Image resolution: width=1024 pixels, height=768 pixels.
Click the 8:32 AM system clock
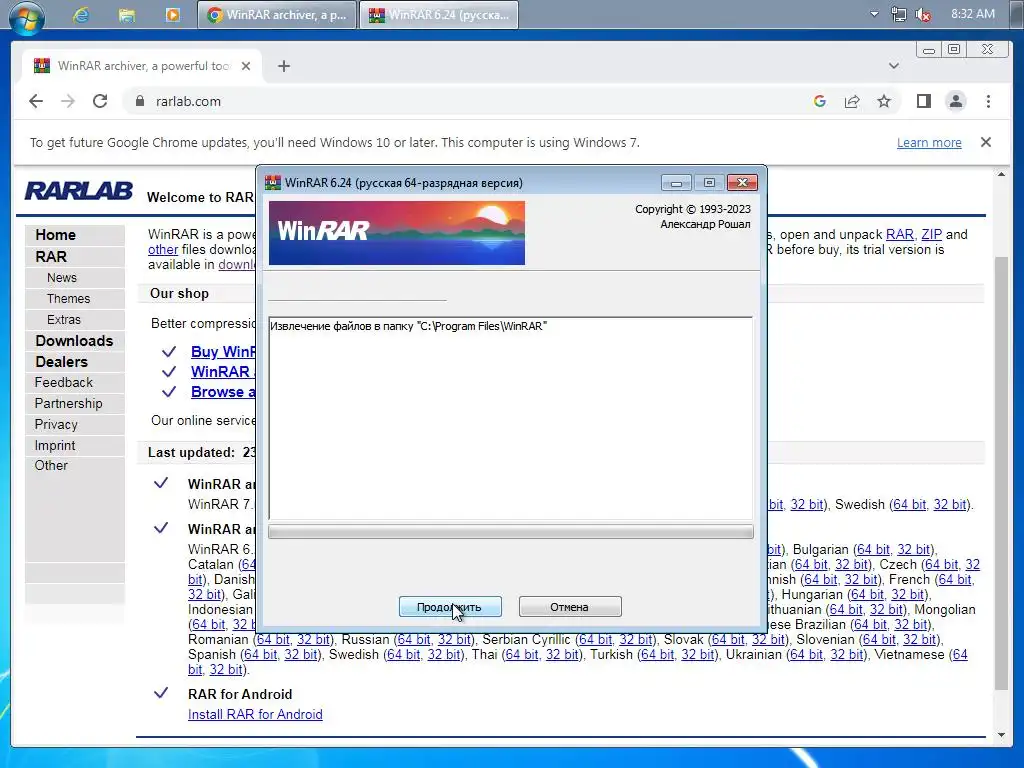coord(973,14)
